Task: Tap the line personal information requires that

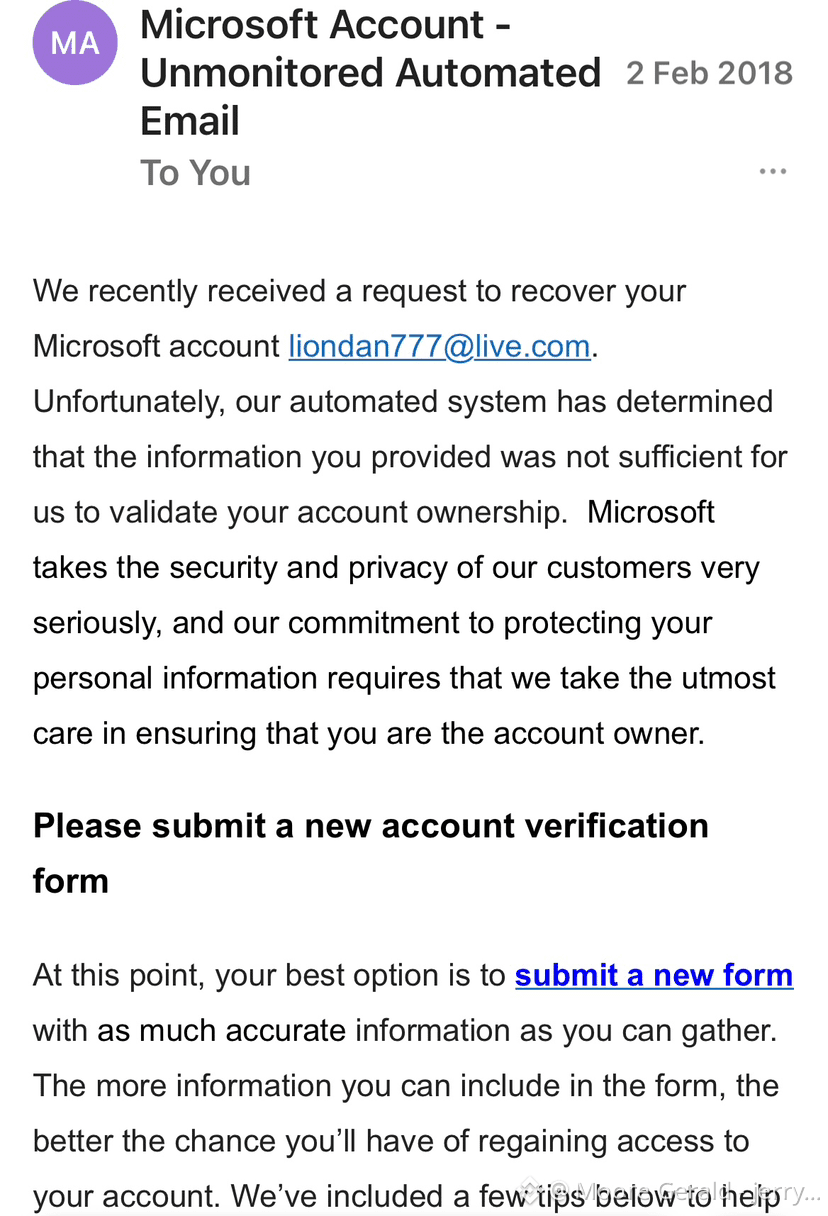Action: click(x=404, y=677)
